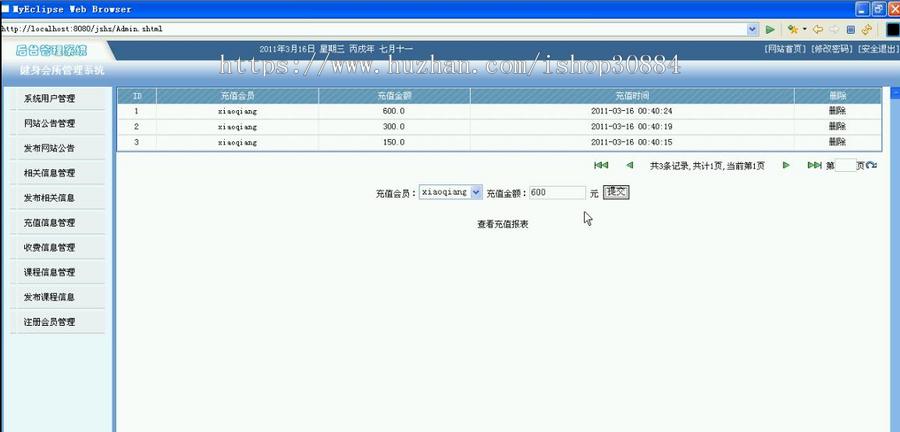The width and height of the screenshot is (900, 432).
Task: Navigate back with the yellow left arrow
Action: click(817, 29)
